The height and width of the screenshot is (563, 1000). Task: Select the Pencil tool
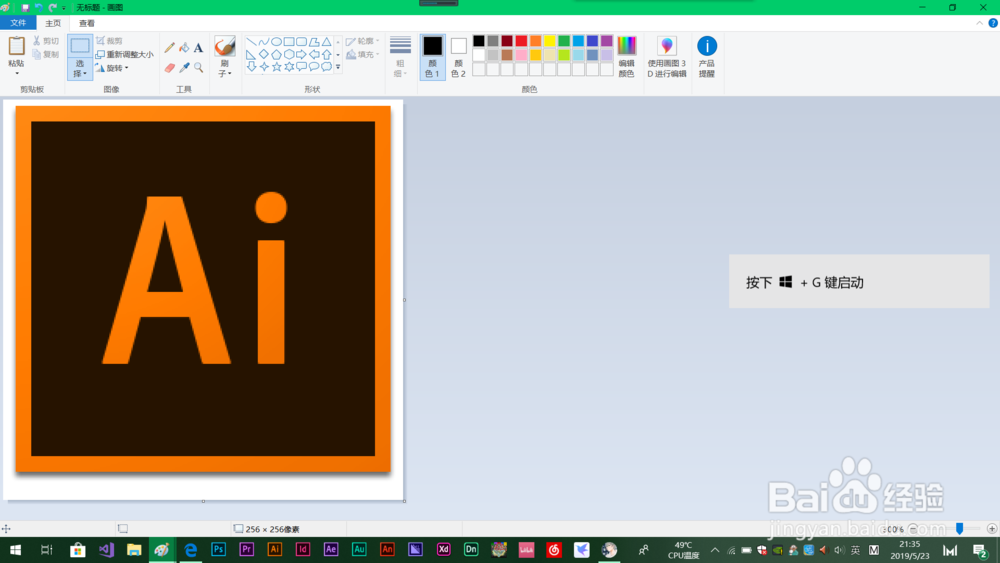(x=170, y=48)
